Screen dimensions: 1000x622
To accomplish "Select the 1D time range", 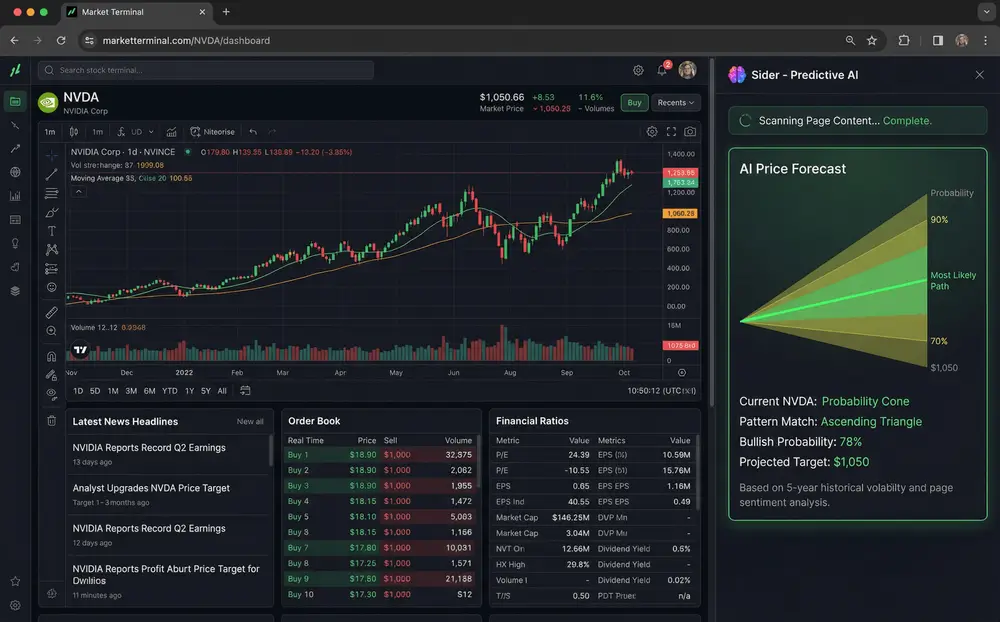I will click(78, 391).
